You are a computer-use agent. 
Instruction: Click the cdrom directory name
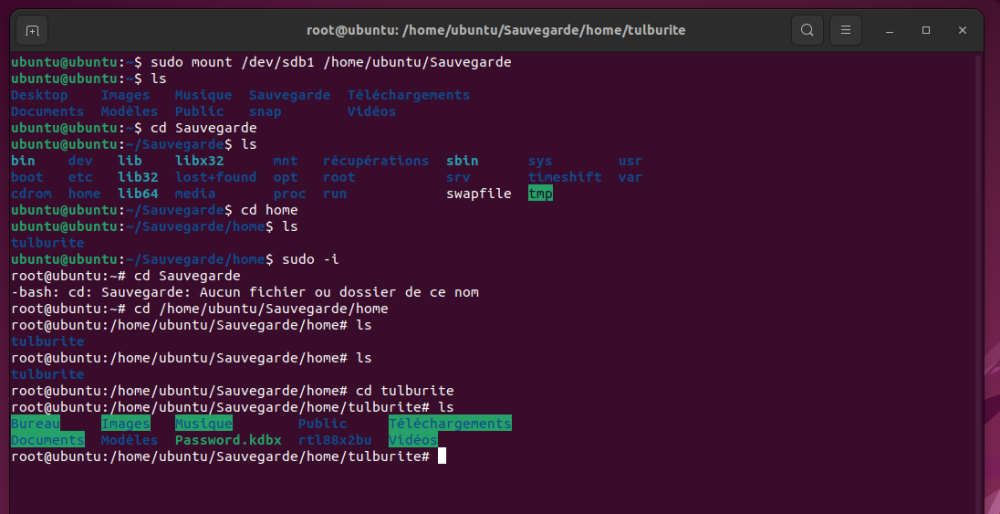pyautogui.click(x=31, y=193)
